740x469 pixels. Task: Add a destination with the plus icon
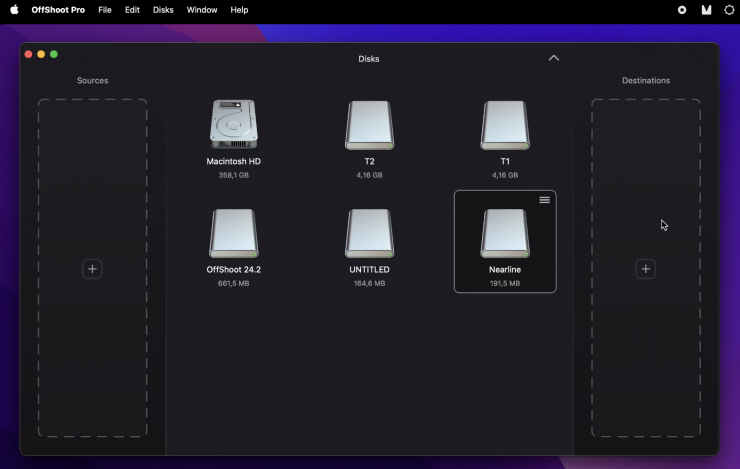pyautogui.click(x=646, y=269)
